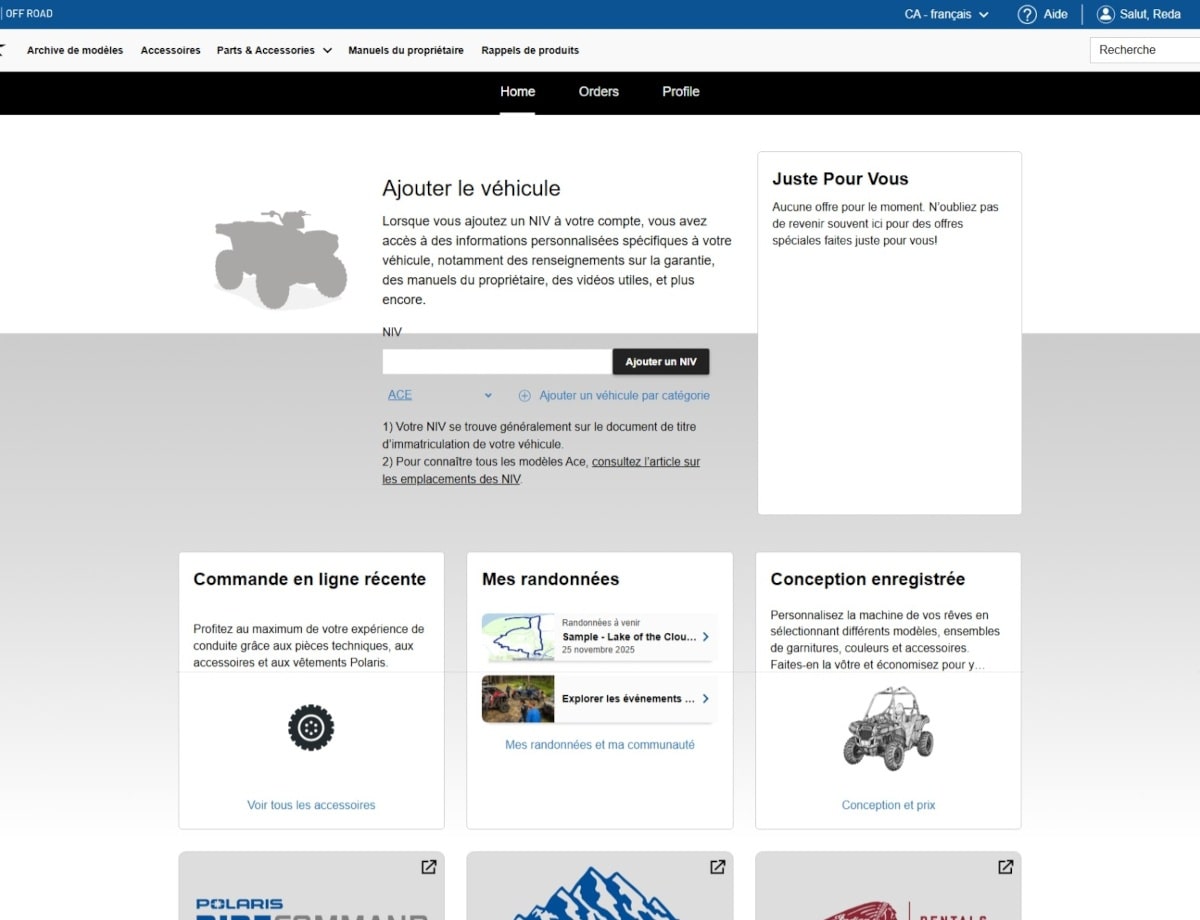Open the Aide help icon

1027,14
